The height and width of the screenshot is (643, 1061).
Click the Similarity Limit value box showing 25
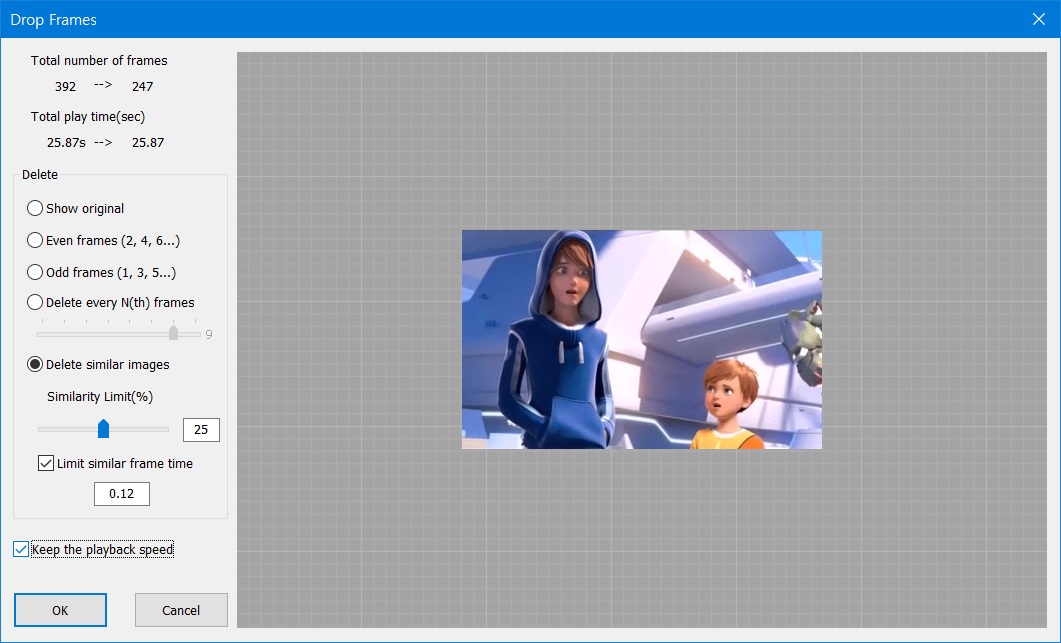click(201, 430)
